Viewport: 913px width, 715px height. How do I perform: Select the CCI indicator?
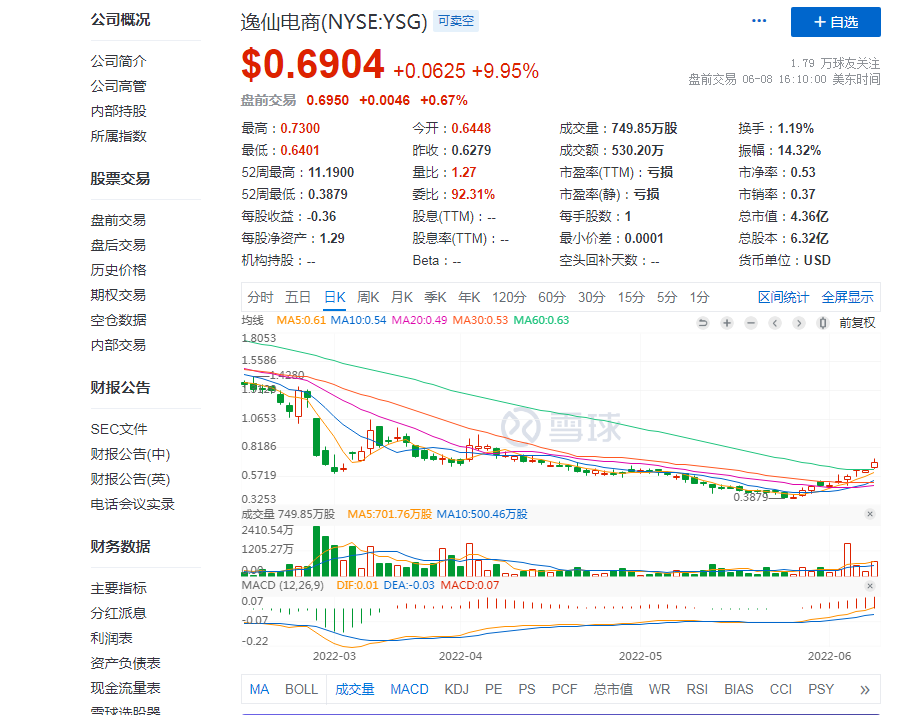point(781,689)
